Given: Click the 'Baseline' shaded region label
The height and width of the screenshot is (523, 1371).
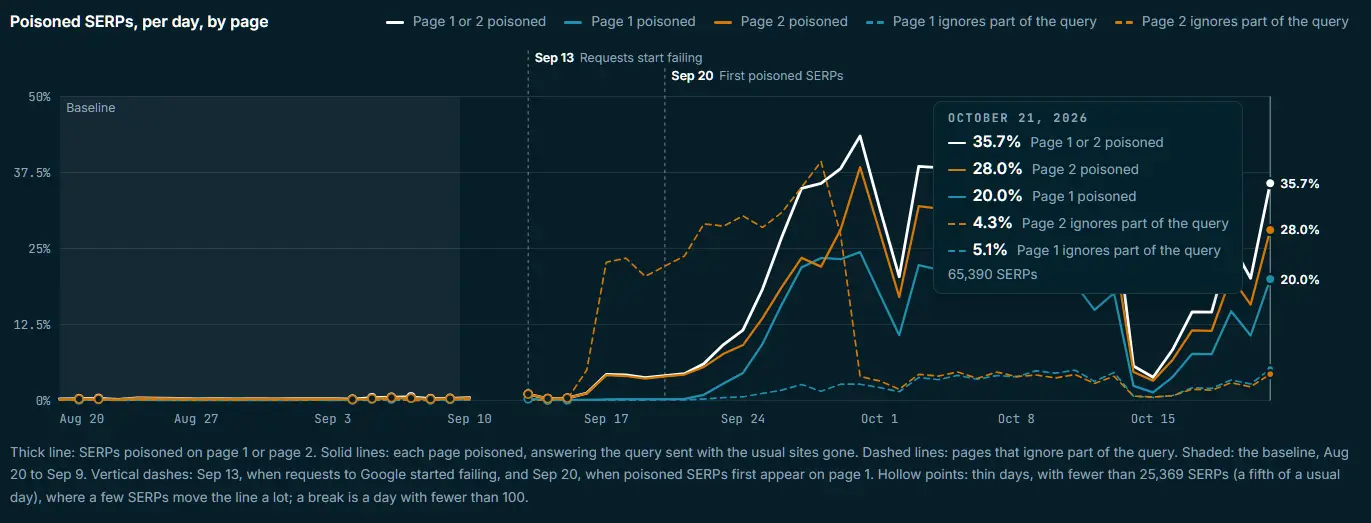Looking at the screenshot, I should (91, 108).
